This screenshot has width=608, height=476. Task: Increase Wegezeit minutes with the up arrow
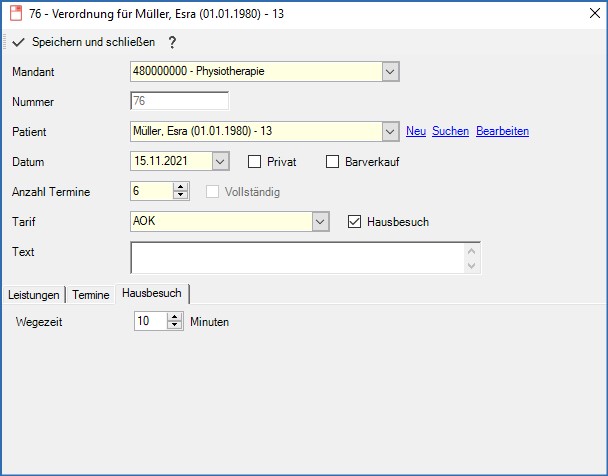[174, 317]
